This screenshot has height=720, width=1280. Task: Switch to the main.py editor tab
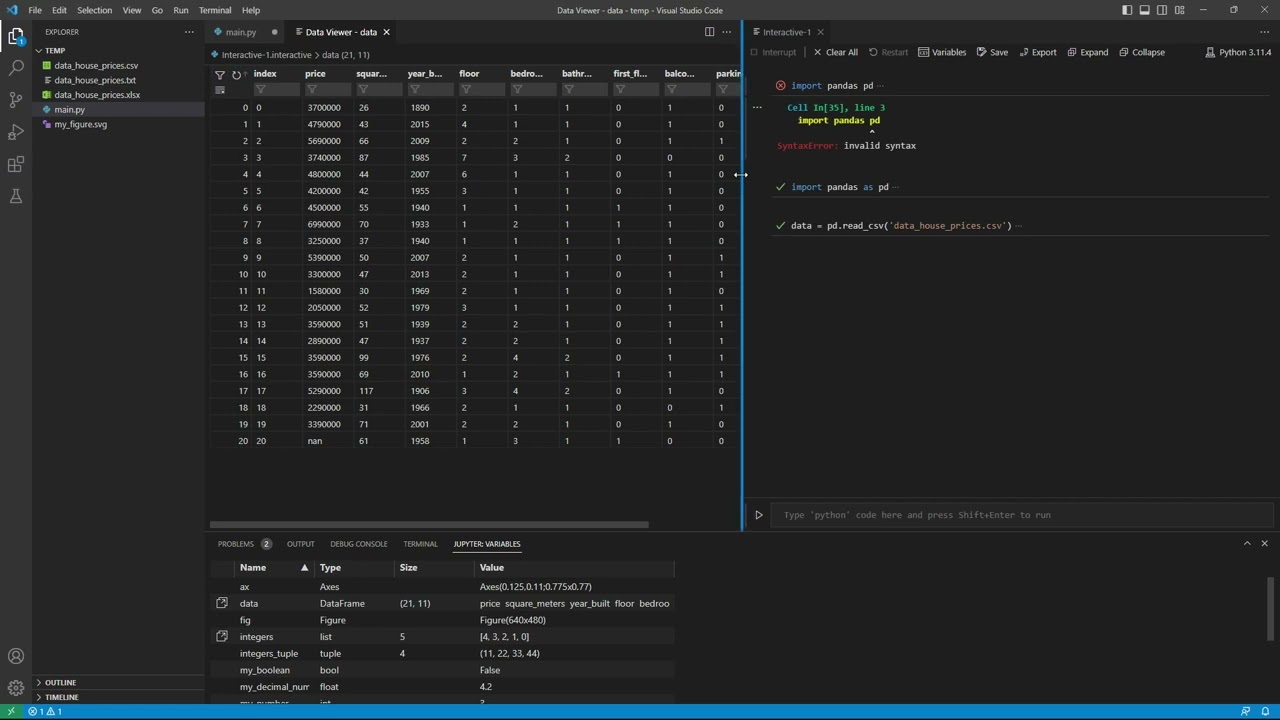coord(241,32)
